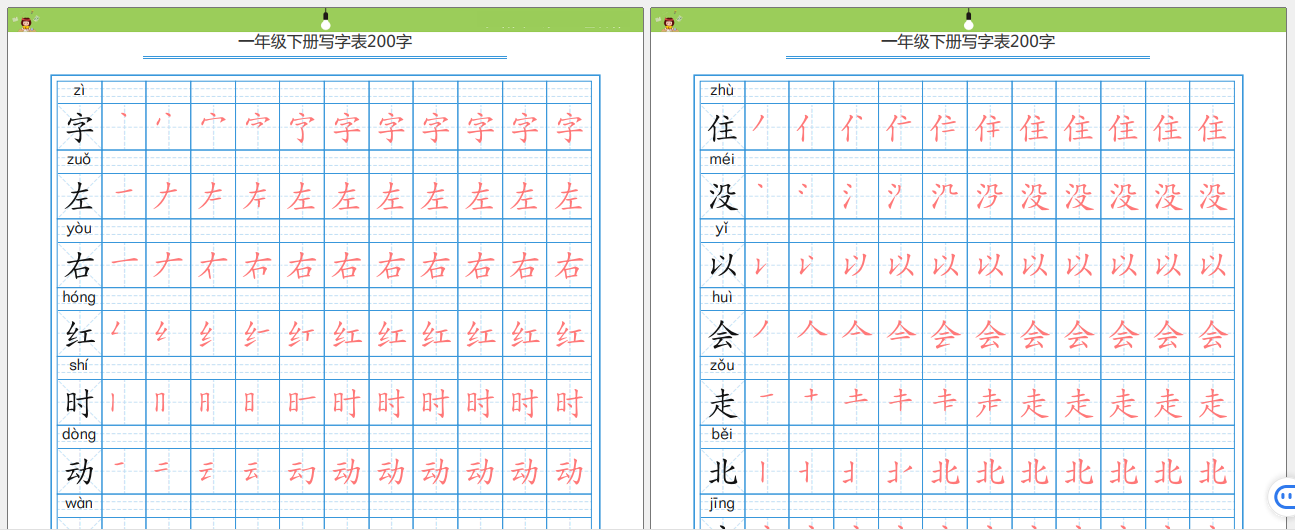The height and width of the screenshot is (532, 1295).
Task: Open the floating blue chat assistant bubble
Action: (x=1284, y=495)
